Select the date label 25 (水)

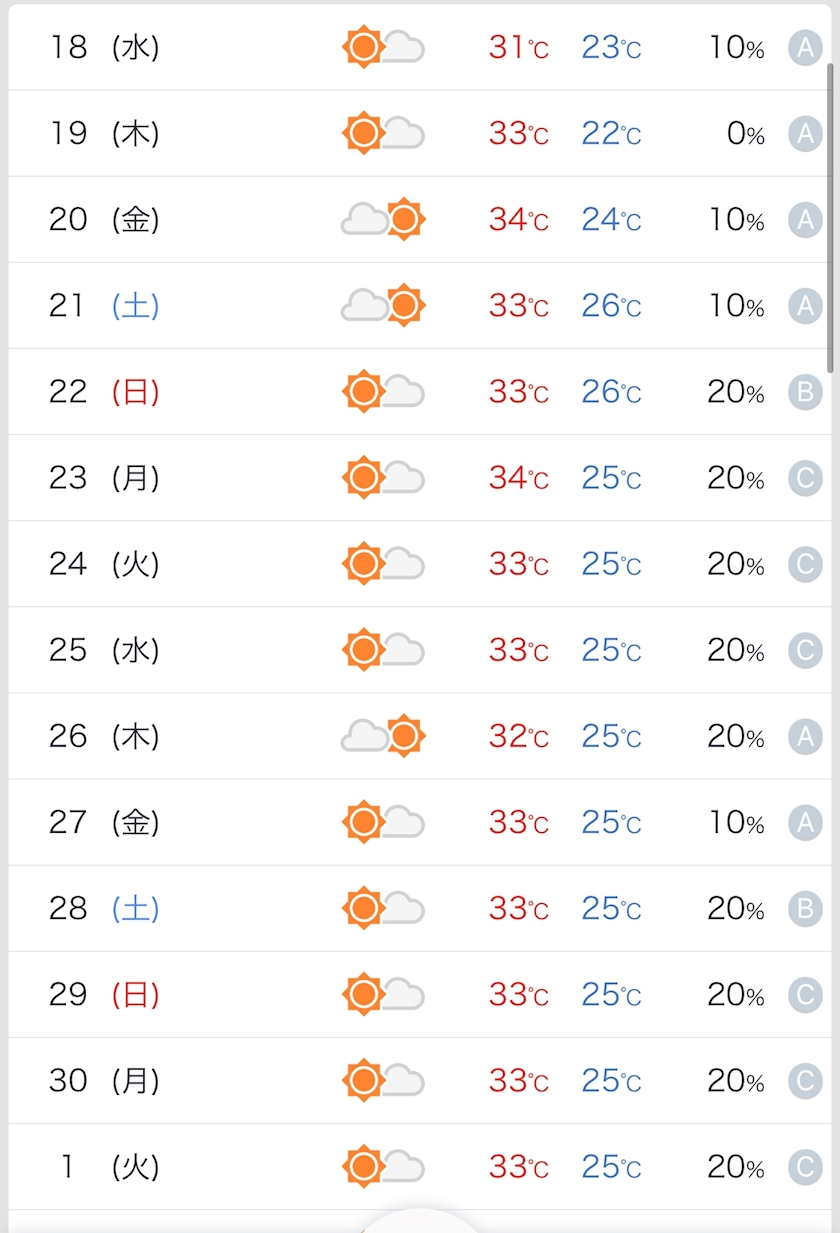[104, 650]
